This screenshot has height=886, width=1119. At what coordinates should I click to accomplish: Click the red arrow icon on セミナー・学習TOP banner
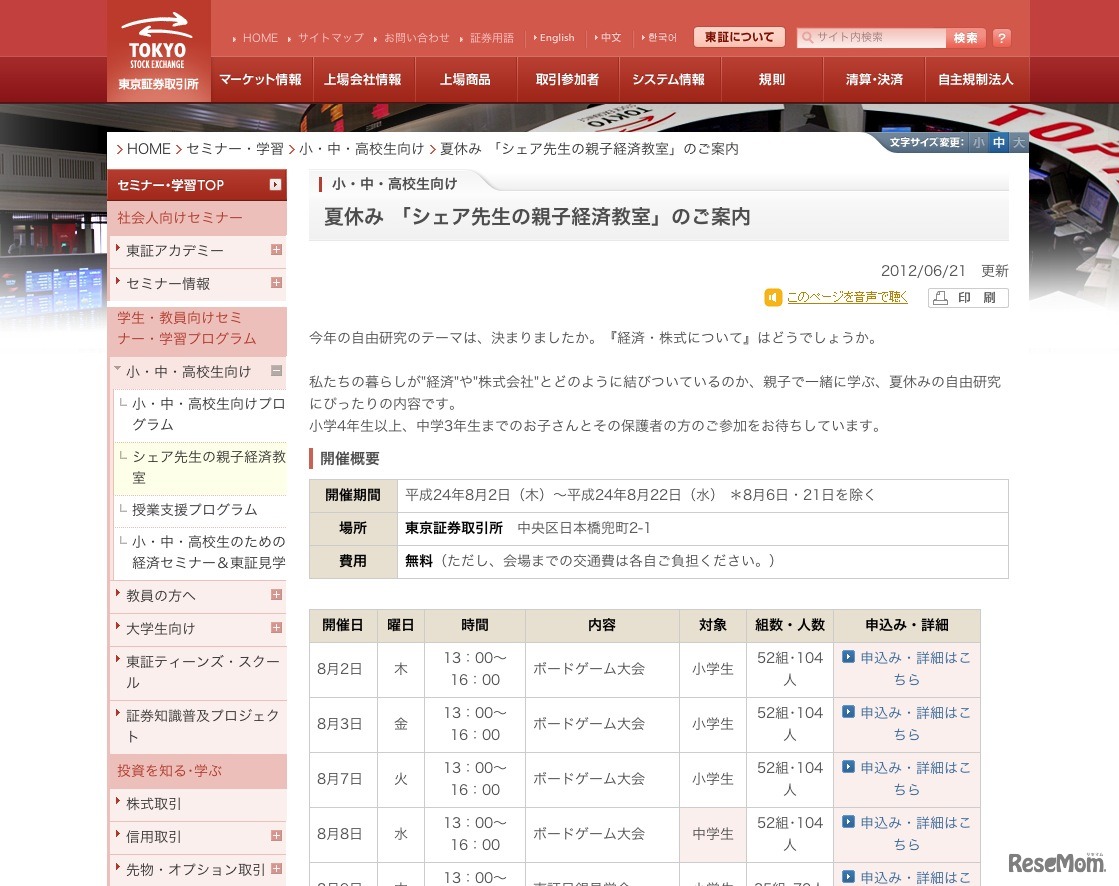click(x=274, y=184)
